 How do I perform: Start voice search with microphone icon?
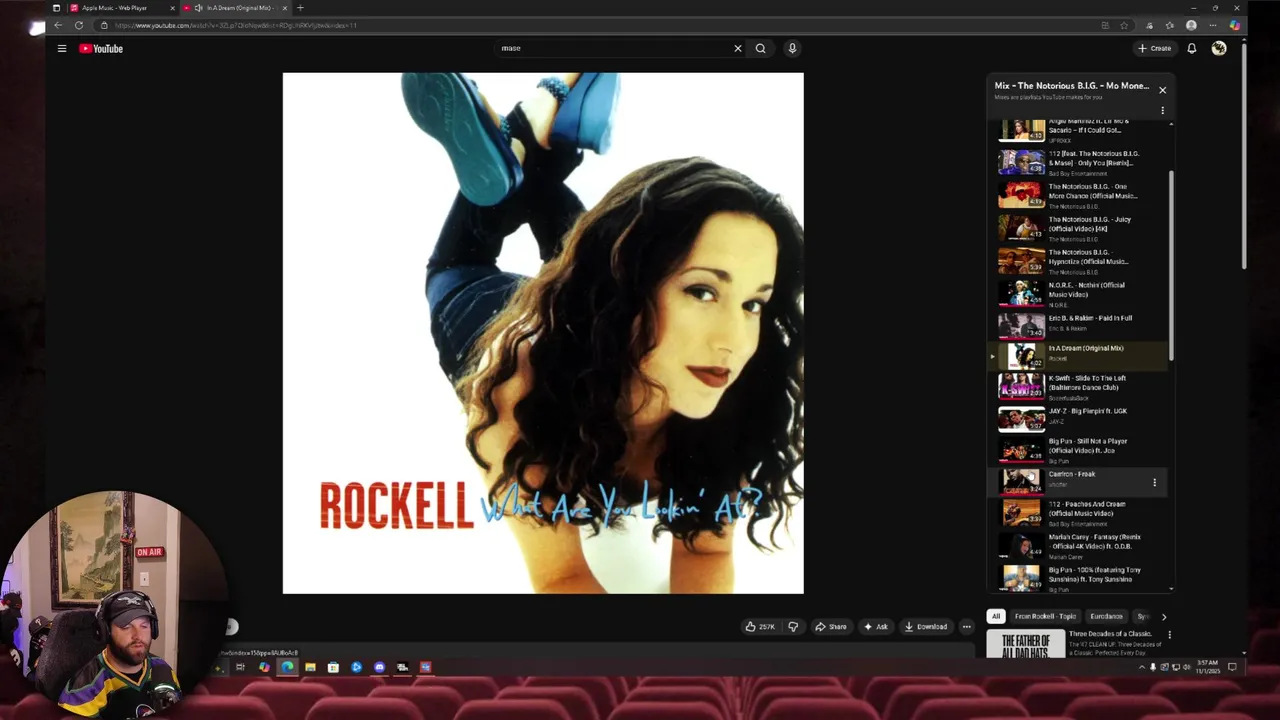[792, 48]
